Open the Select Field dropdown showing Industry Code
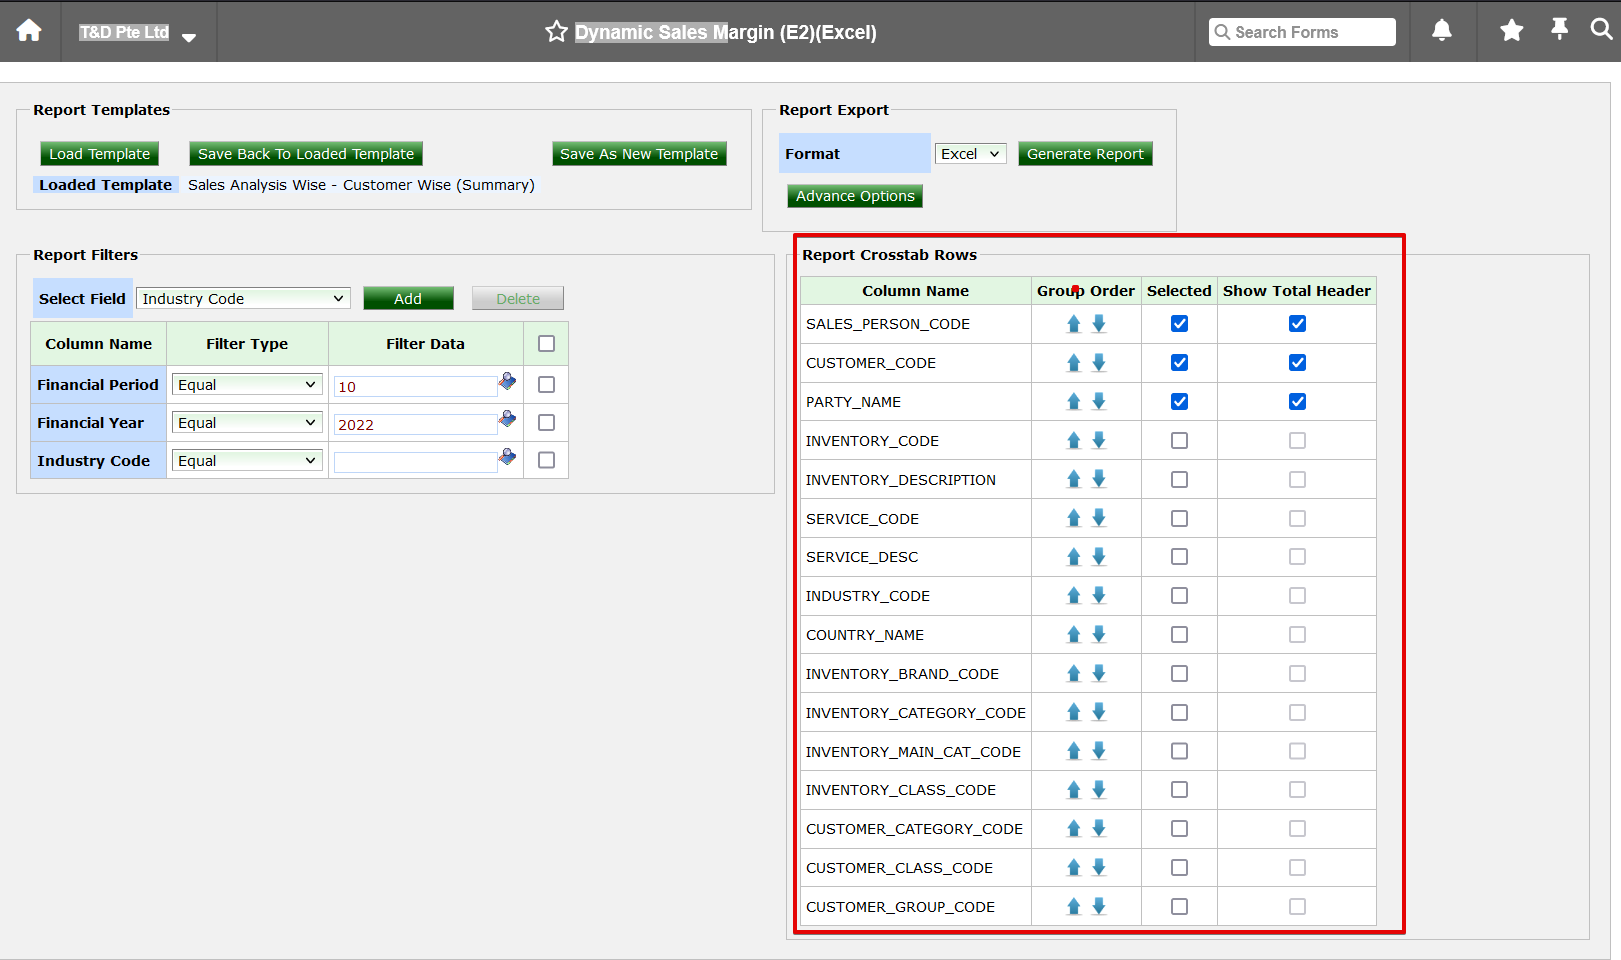The image size is (1621, 960). point(243,297)
